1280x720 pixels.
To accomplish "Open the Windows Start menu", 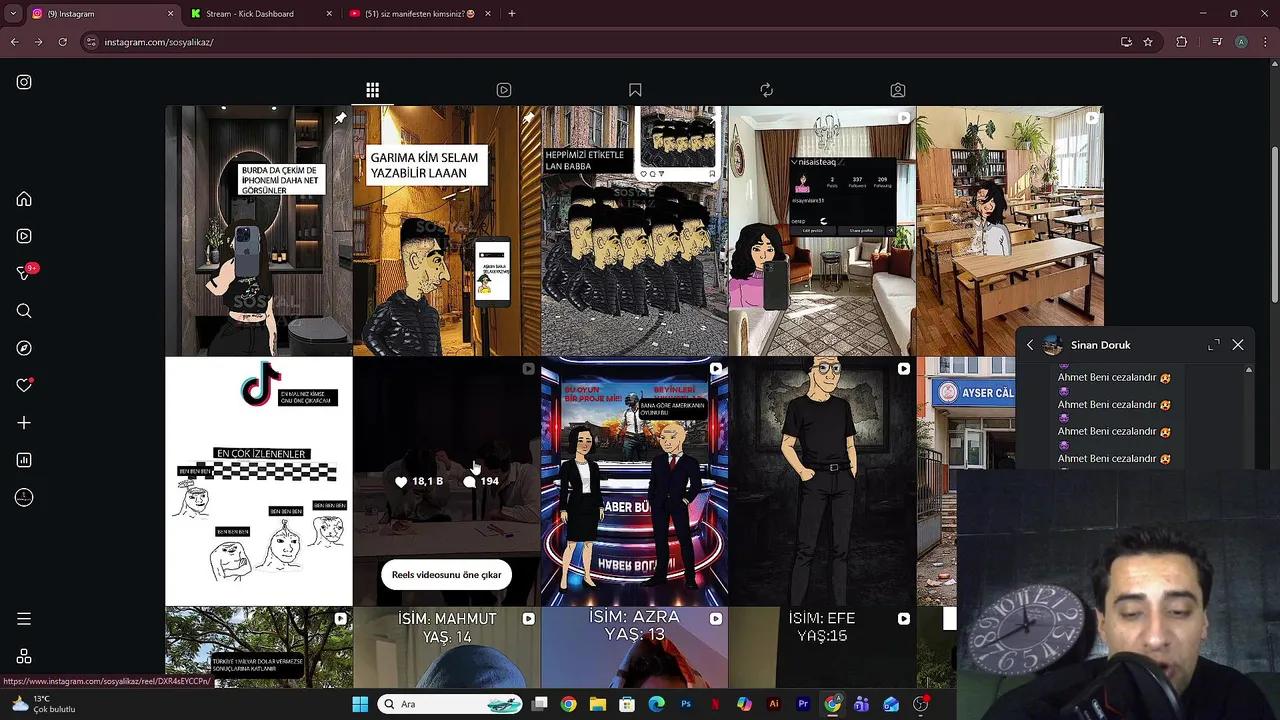I will click(360, 704).
